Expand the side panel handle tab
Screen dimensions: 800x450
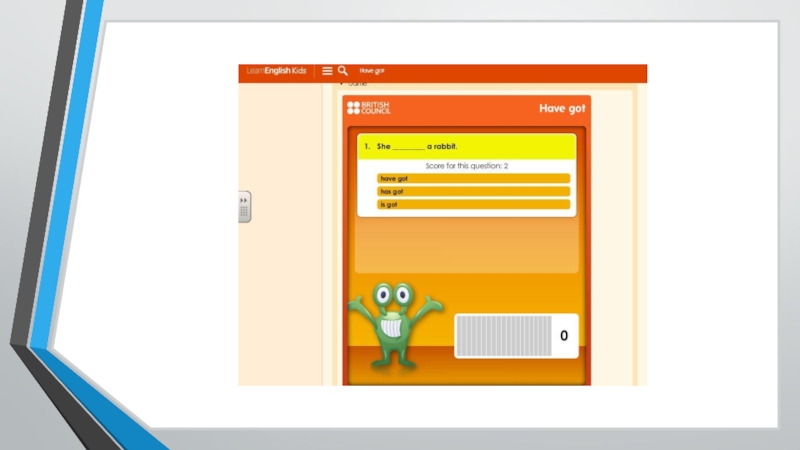pos(244,207)
